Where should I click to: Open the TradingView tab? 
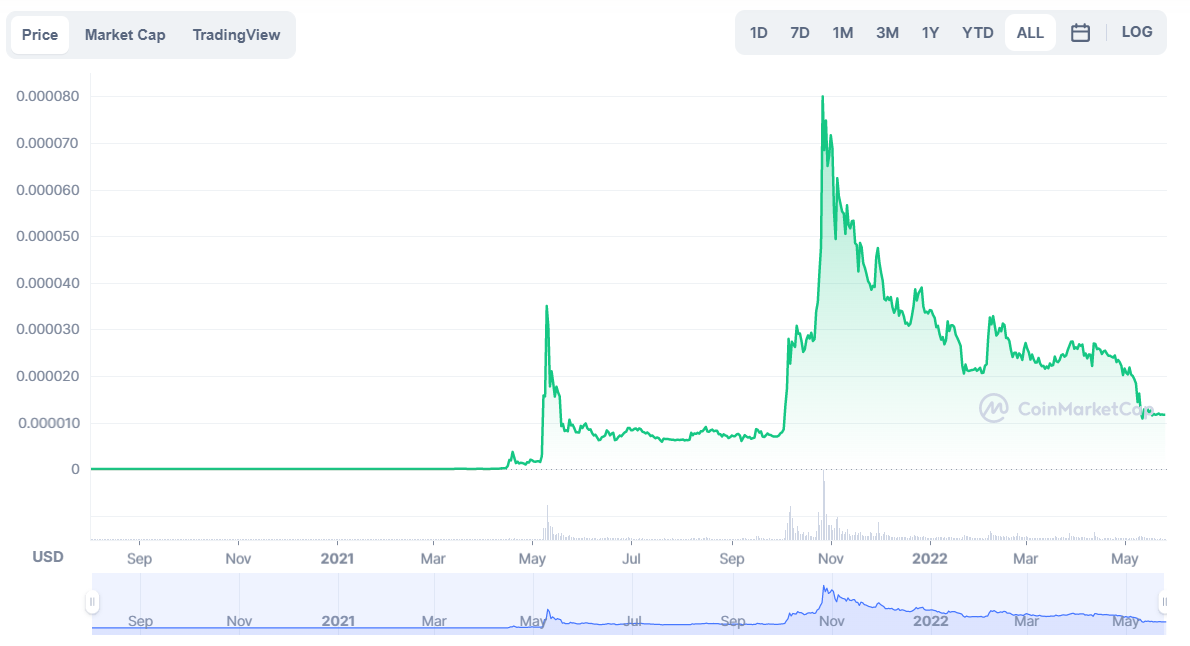[236, 35]
